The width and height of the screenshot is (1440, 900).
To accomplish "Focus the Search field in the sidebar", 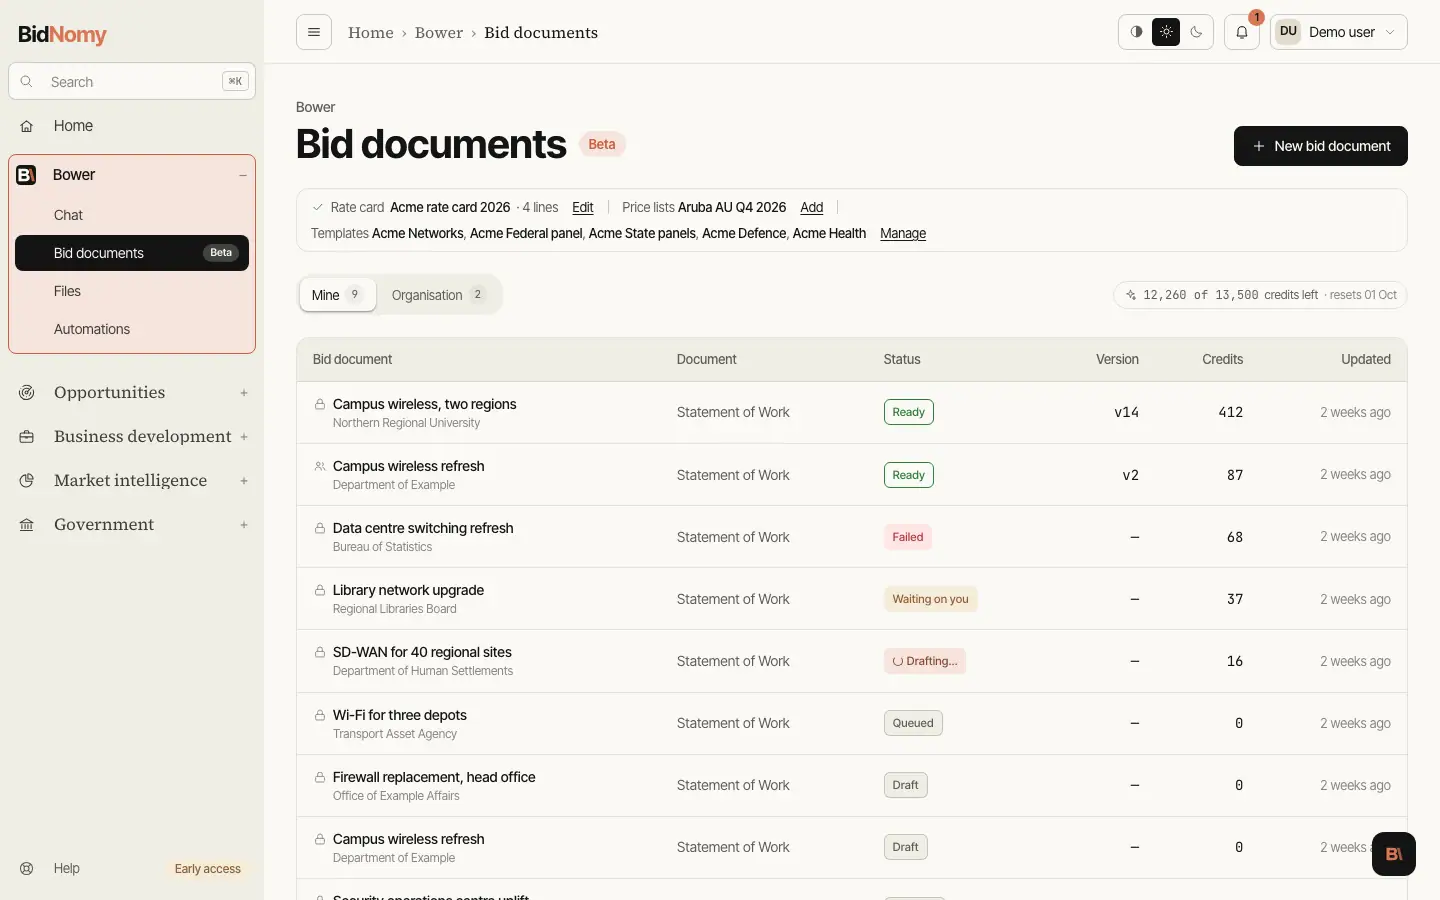I will point(132,82).
